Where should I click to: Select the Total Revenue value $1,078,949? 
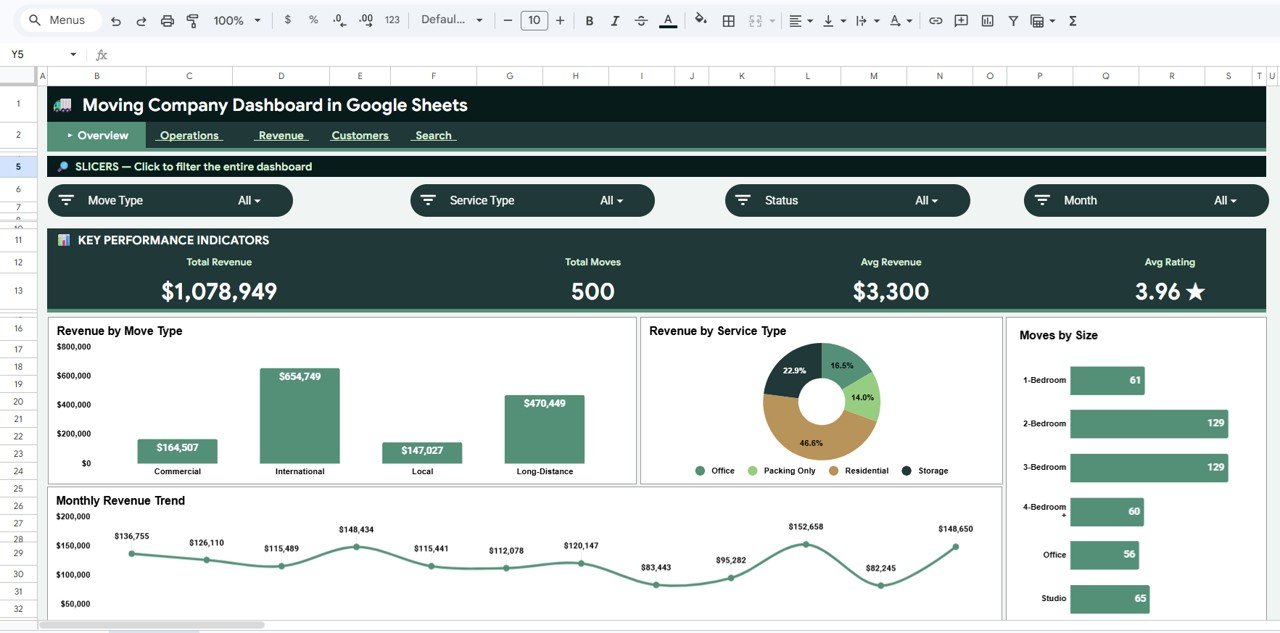[219, 291]
